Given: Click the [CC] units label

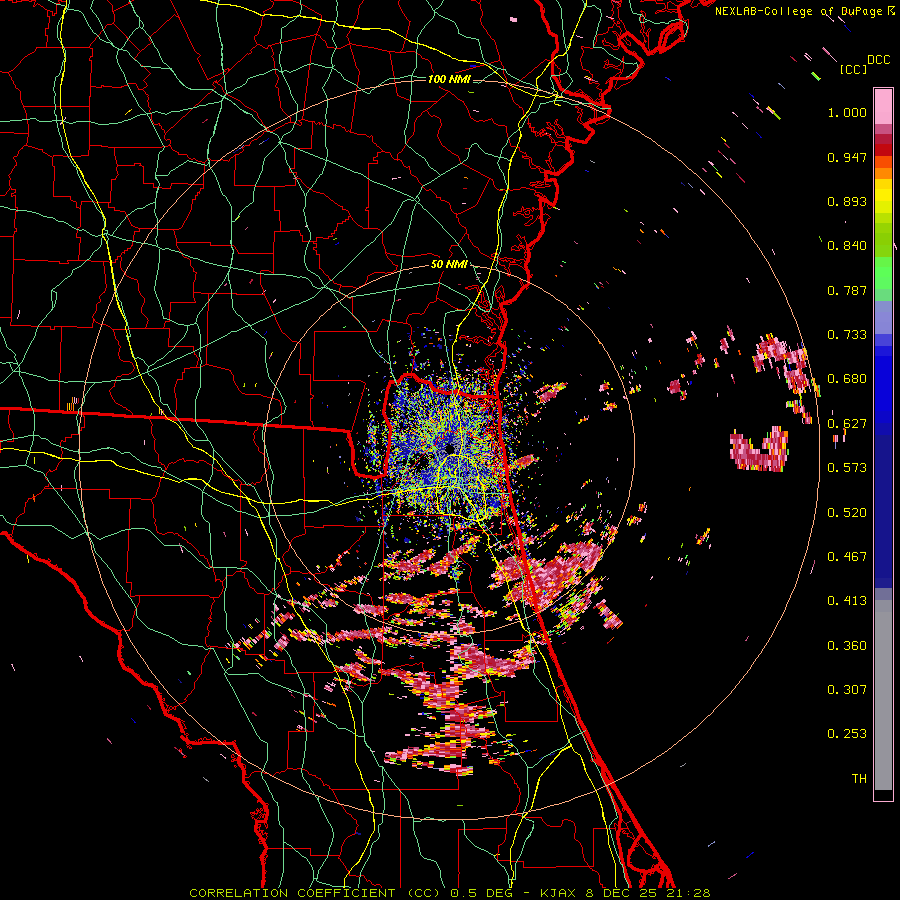Looking at the screenshot, I should (x=854, y=70).
